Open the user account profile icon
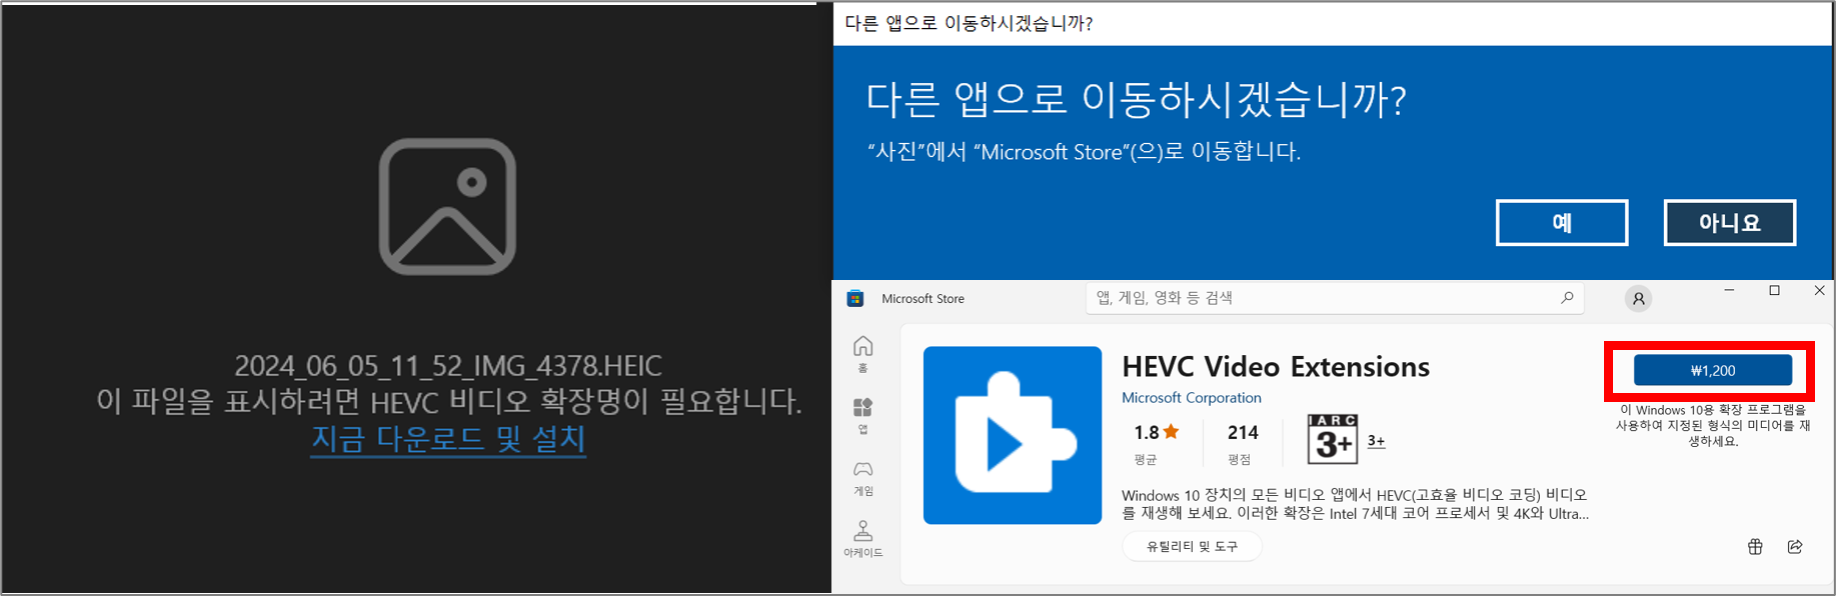Screen dimensions: 1836x596 coord(1638,298)
